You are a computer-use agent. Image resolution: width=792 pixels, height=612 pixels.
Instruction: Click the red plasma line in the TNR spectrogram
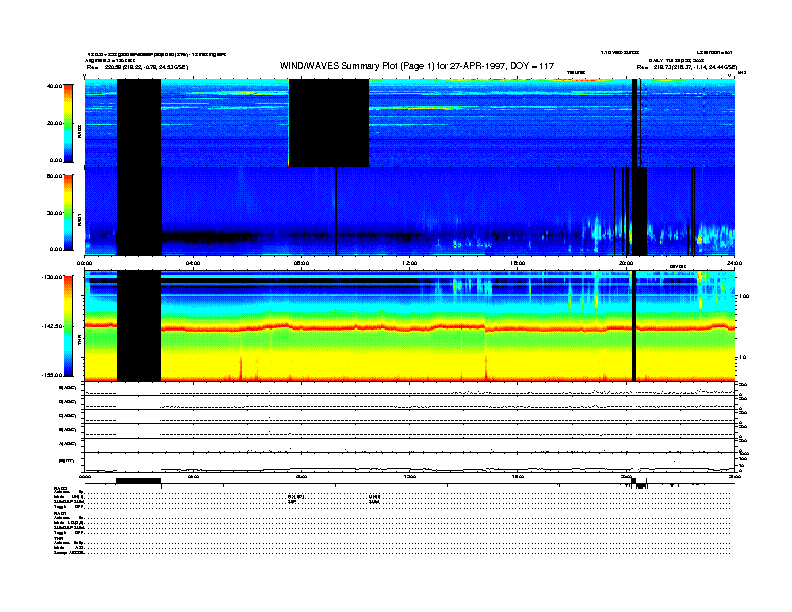coord(409,328)
